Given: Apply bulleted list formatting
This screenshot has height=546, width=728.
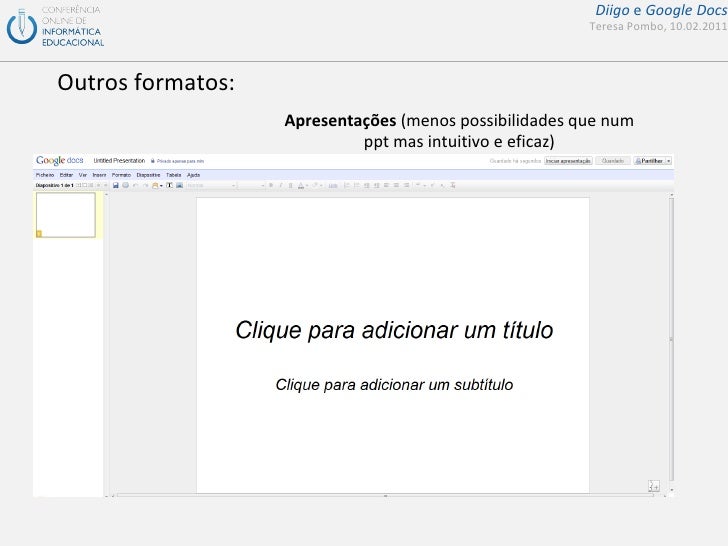Looking at the screenshot, I should [x=357, y=185].
